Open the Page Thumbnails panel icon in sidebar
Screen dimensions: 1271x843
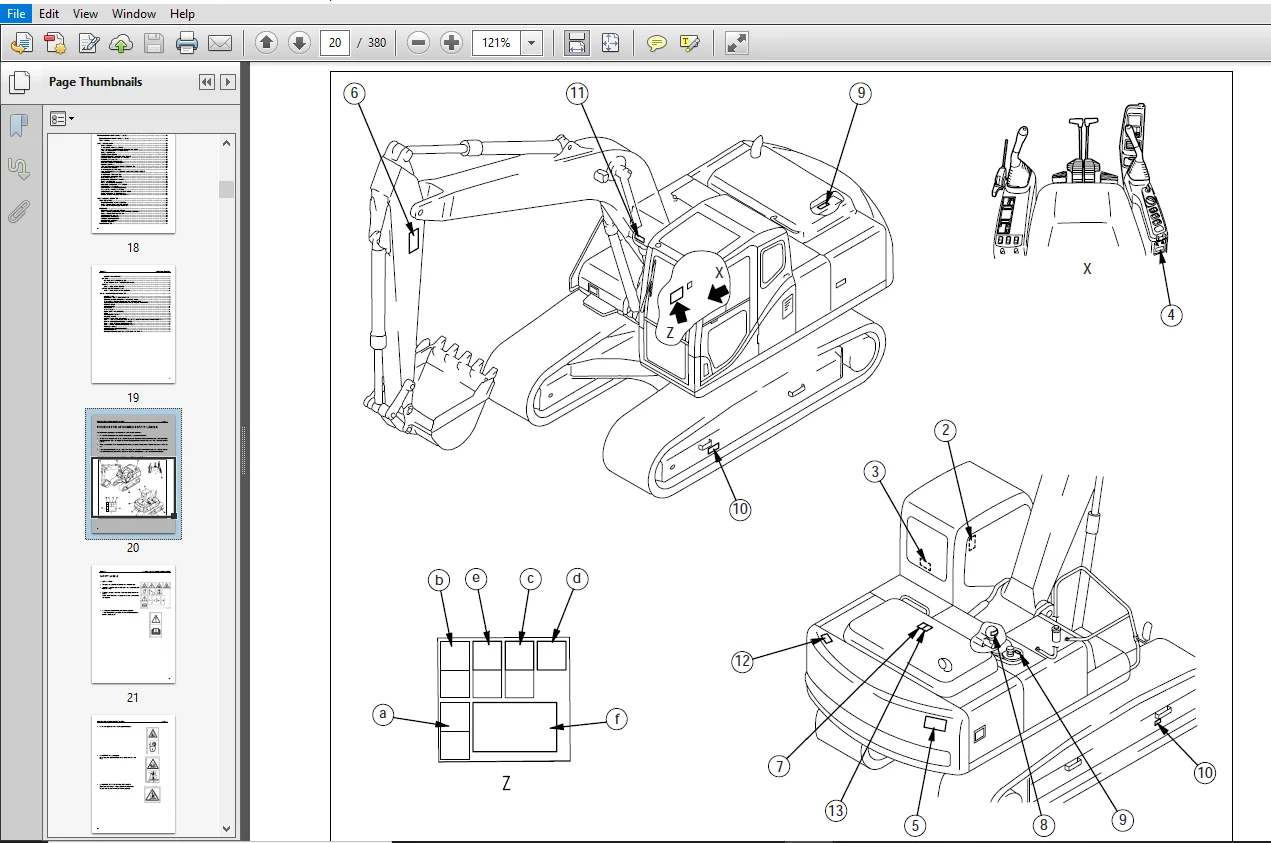(18, 82)
